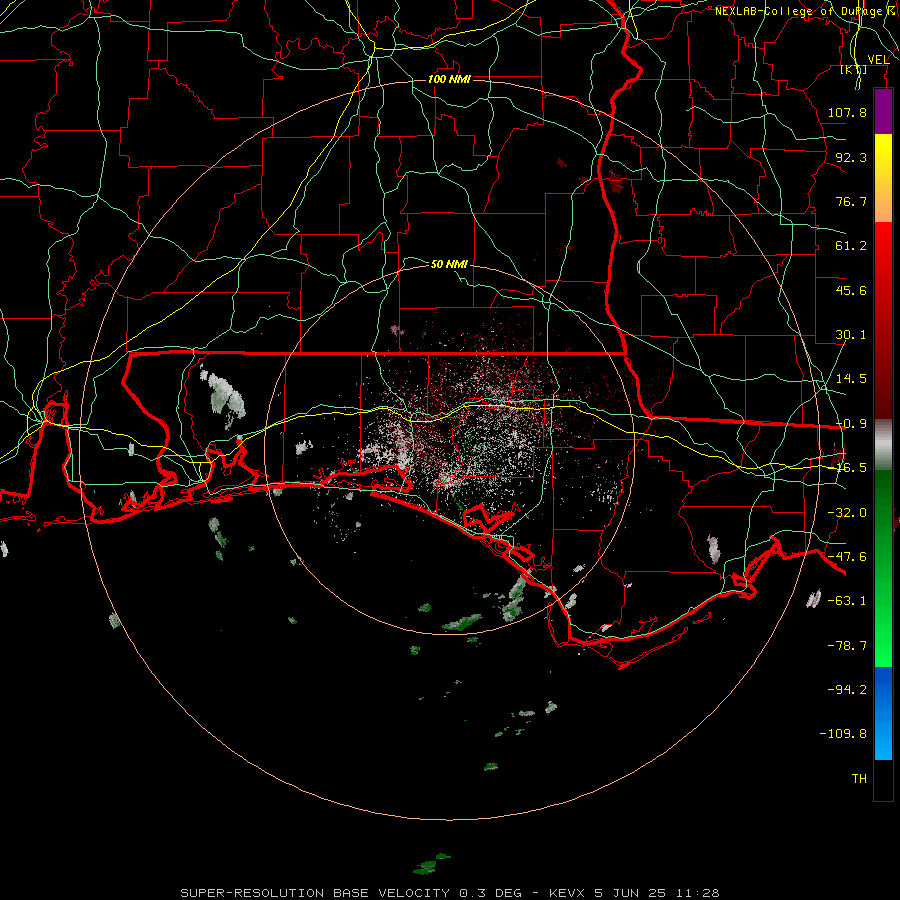Screen dimensions: 900x900
Task: Select the 14.5 velocity scale value
Action: pos(851,379)
